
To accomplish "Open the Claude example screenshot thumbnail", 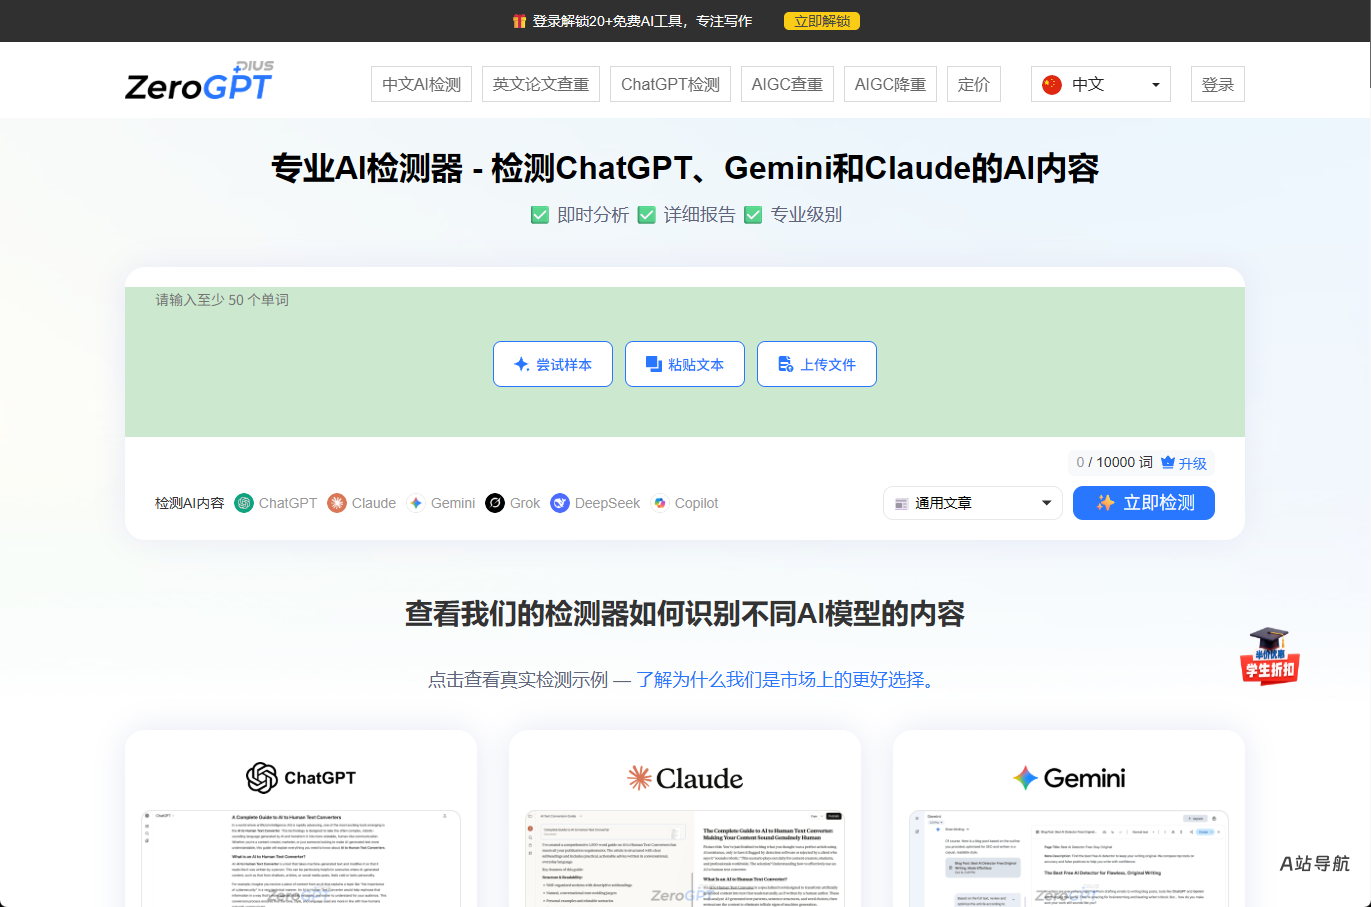I will [x=685, y=858].
